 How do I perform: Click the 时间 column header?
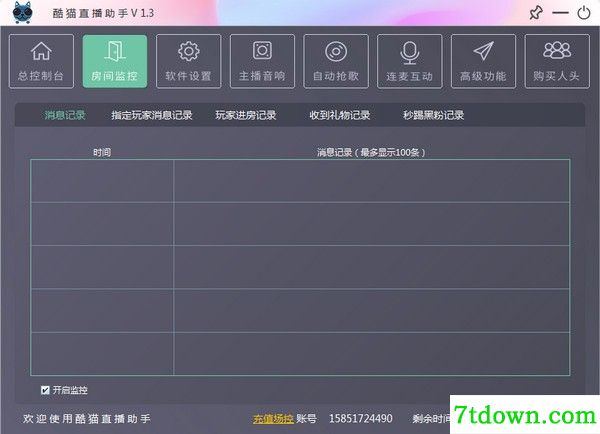(x=102, y=152)
